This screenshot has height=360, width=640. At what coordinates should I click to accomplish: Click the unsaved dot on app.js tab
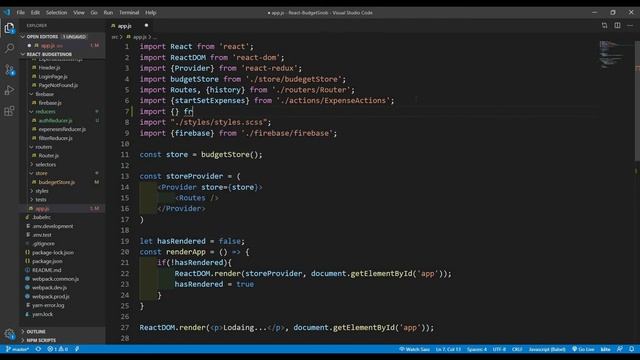(x=146, y=25)
